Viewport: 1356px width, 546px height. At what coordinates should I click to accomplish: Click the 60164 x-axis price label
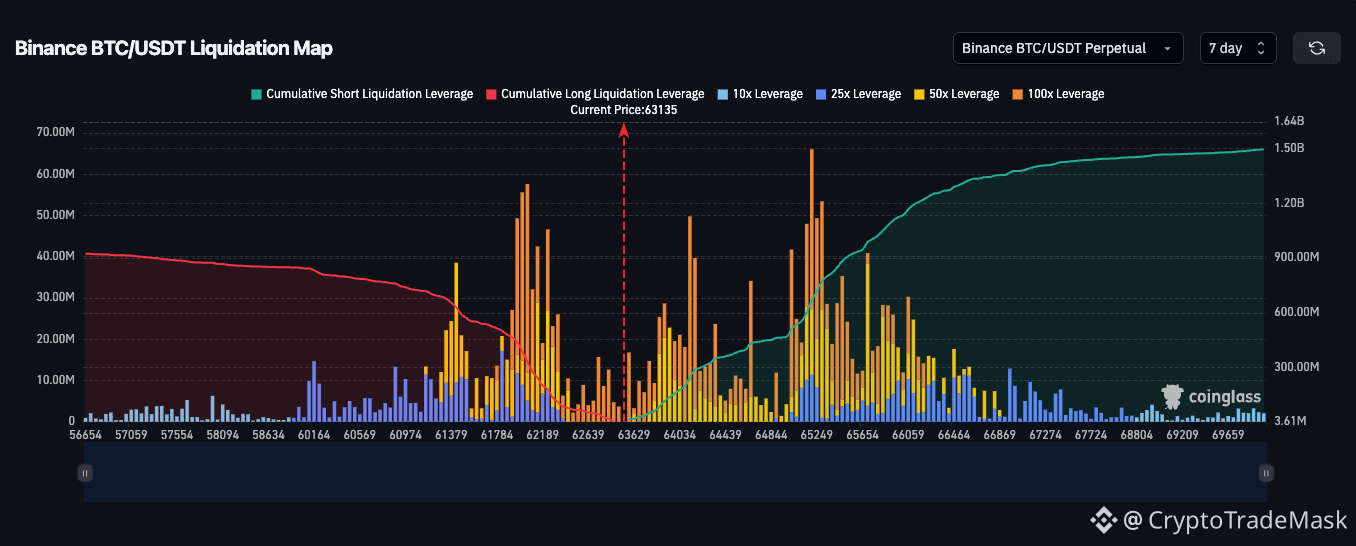(x=314, y=435)
